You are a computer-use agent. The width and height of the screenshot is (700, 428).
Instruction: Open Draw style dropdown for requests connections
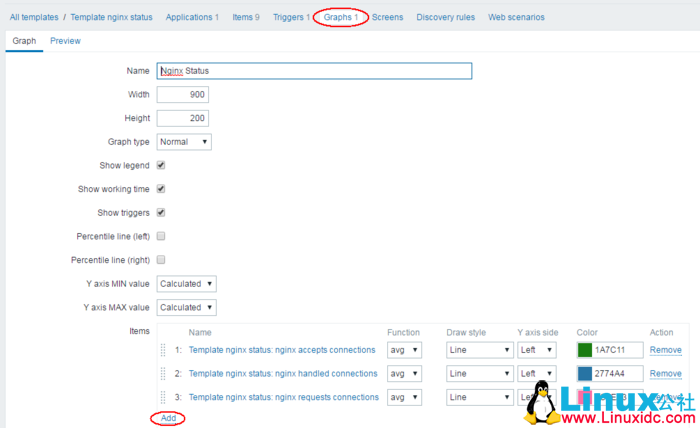click(x=479, y=397)
